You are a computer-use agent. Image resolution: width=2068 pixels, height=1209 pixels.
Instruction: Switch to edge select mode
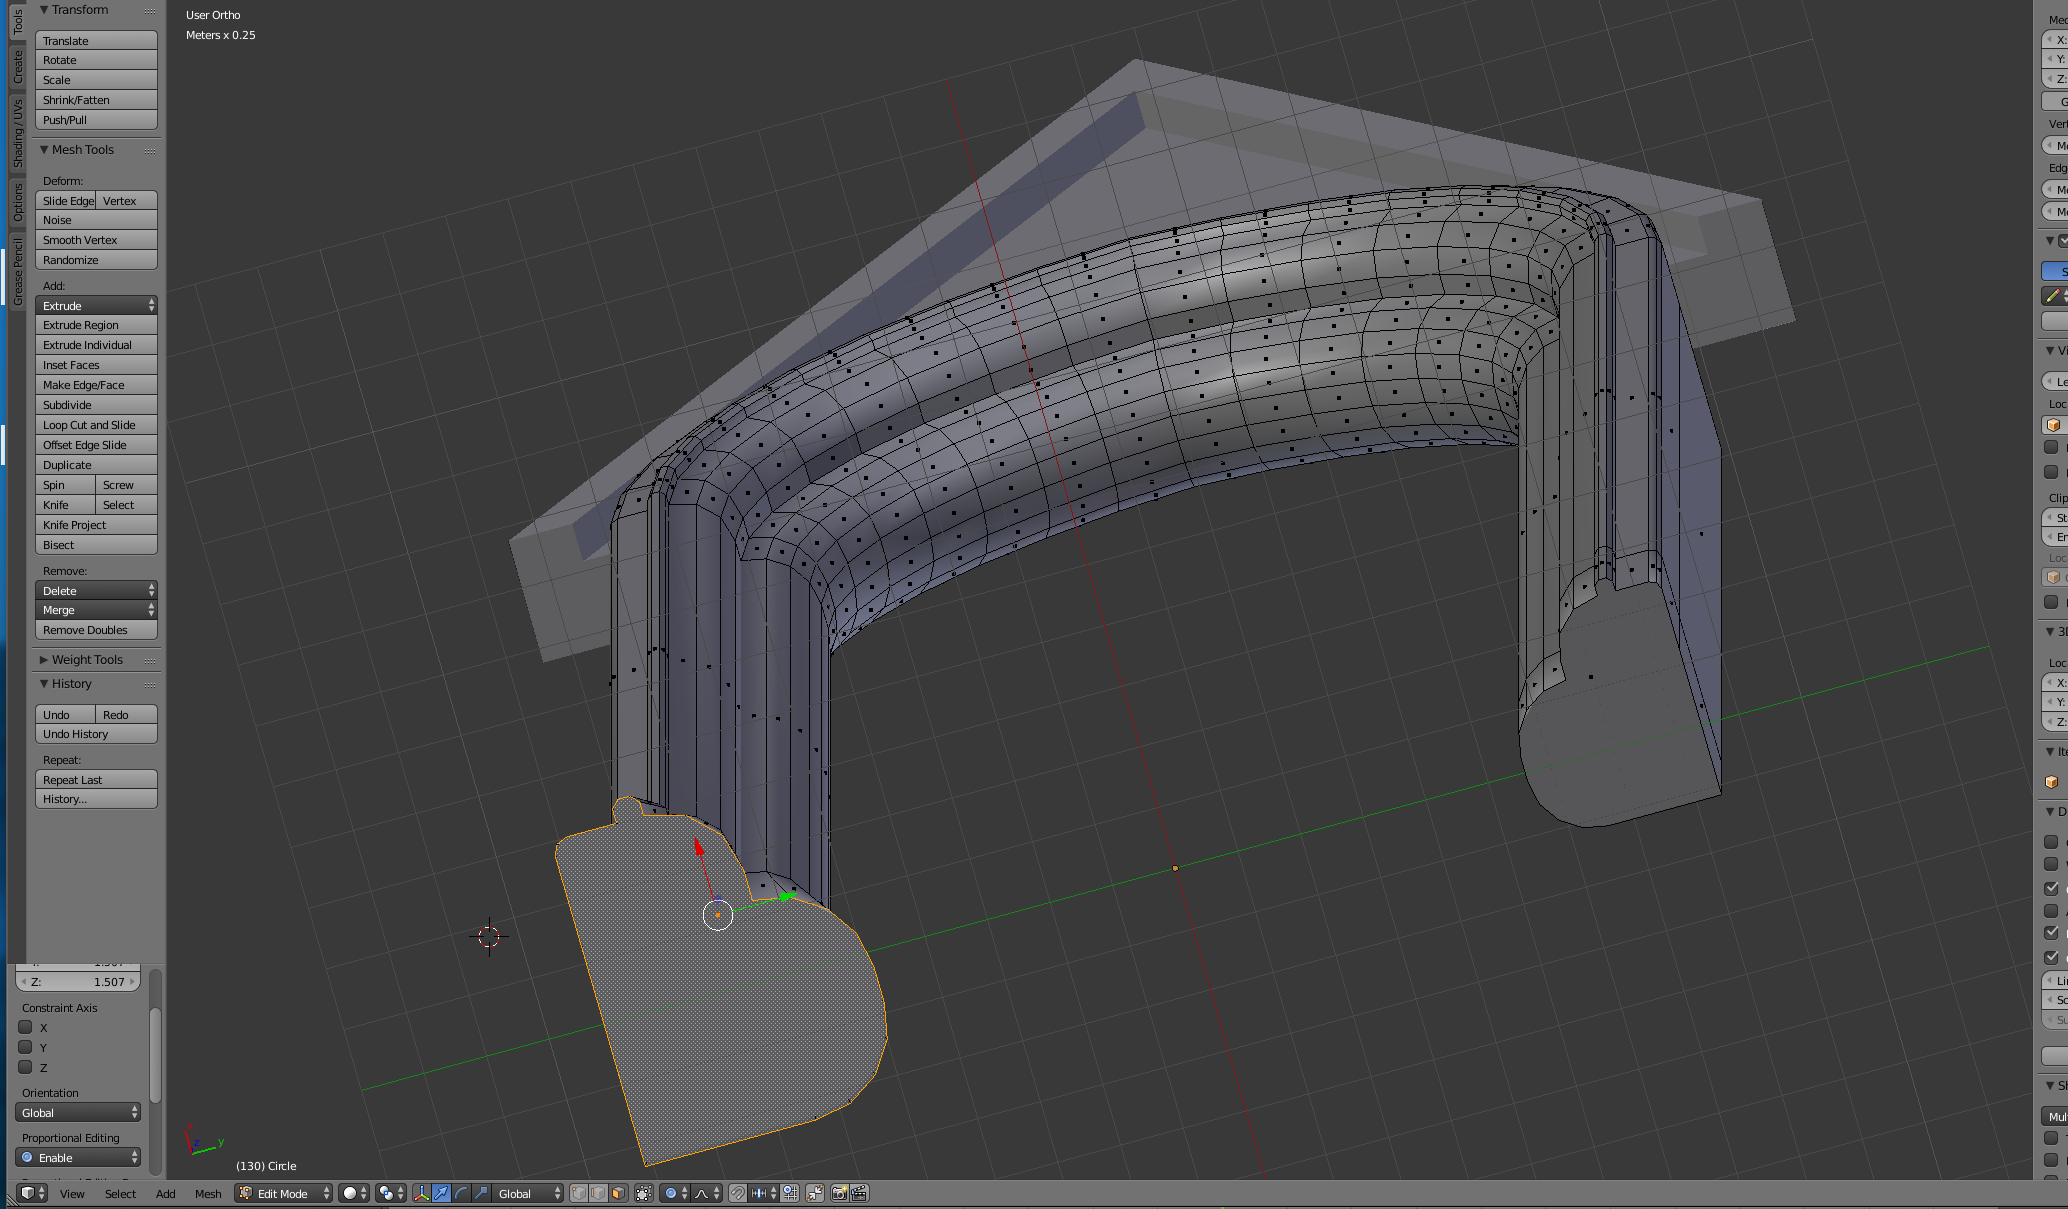(598, 1193)
